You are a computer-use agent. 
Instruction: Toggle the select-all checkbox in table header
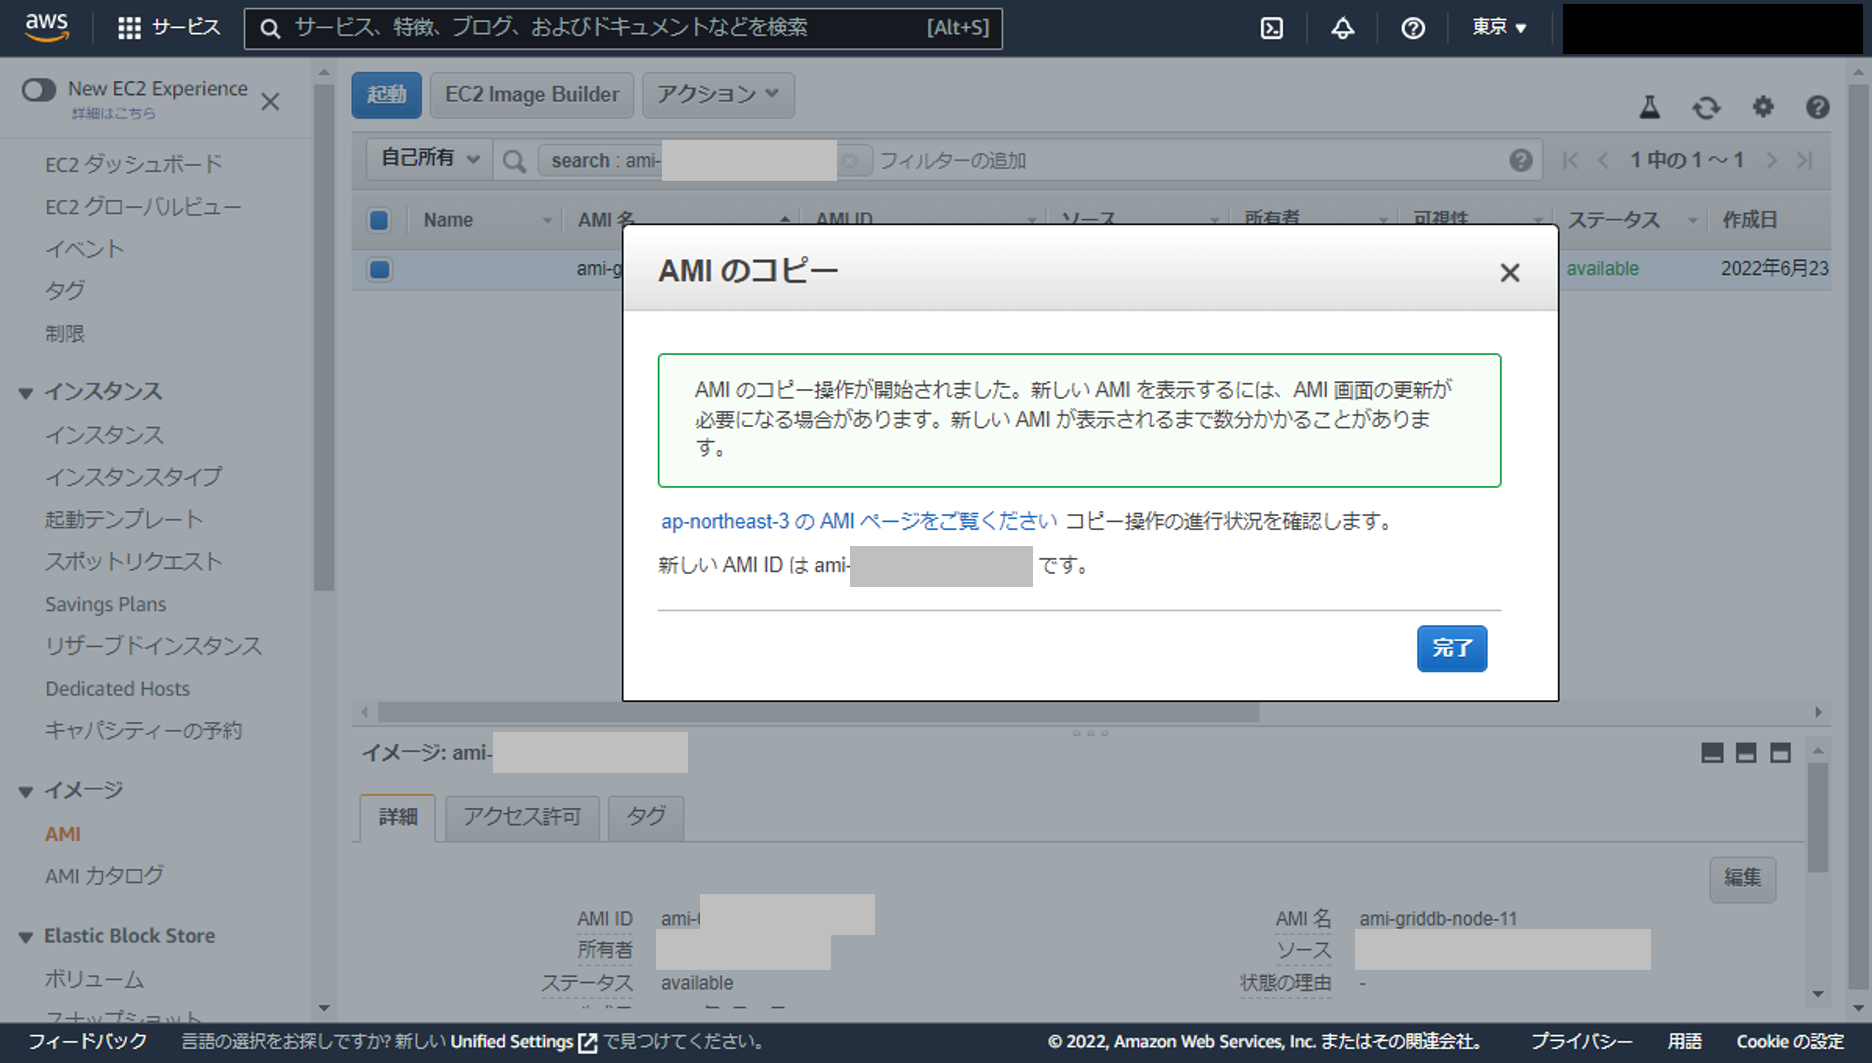pos(379,220)
